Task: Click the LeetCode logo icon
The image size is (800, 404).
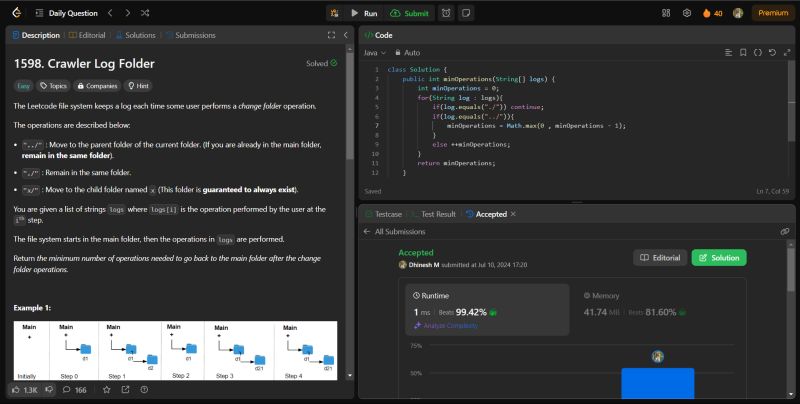Action: [x=15, y=13]
